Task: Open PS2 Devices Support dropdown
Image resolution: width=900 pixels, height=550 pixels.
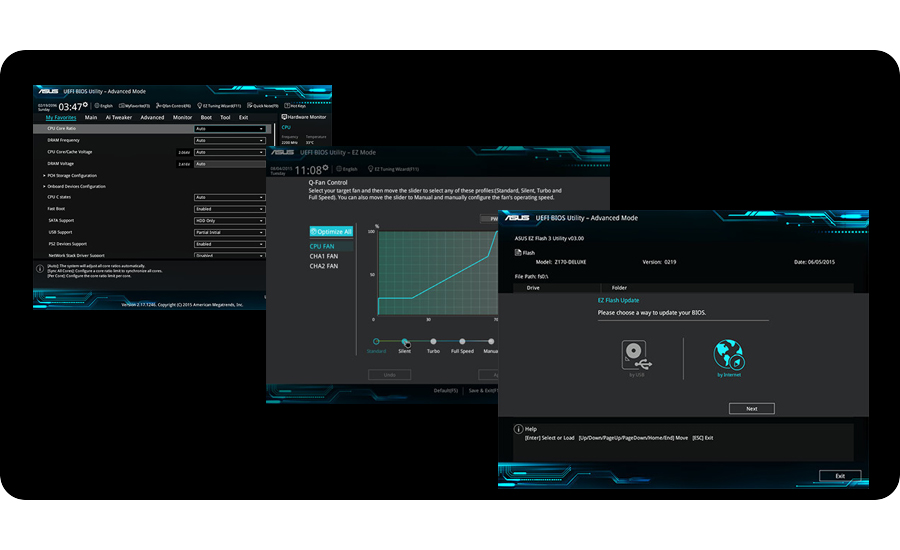Action: tap(230, 244)
